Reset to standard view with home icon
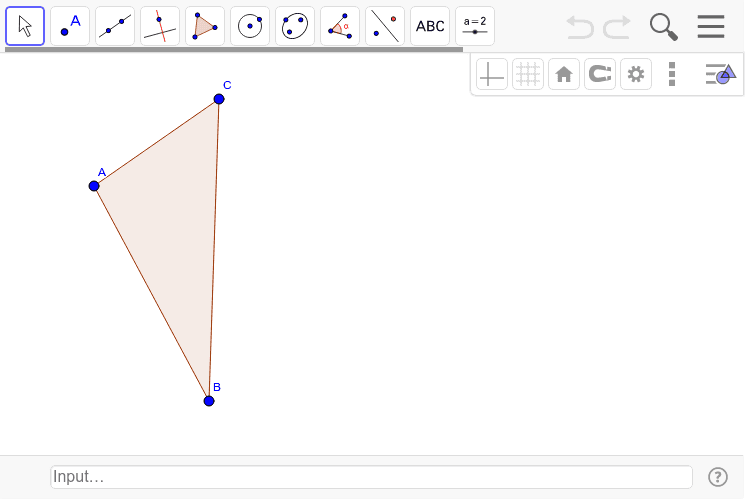 click(564, 75)
